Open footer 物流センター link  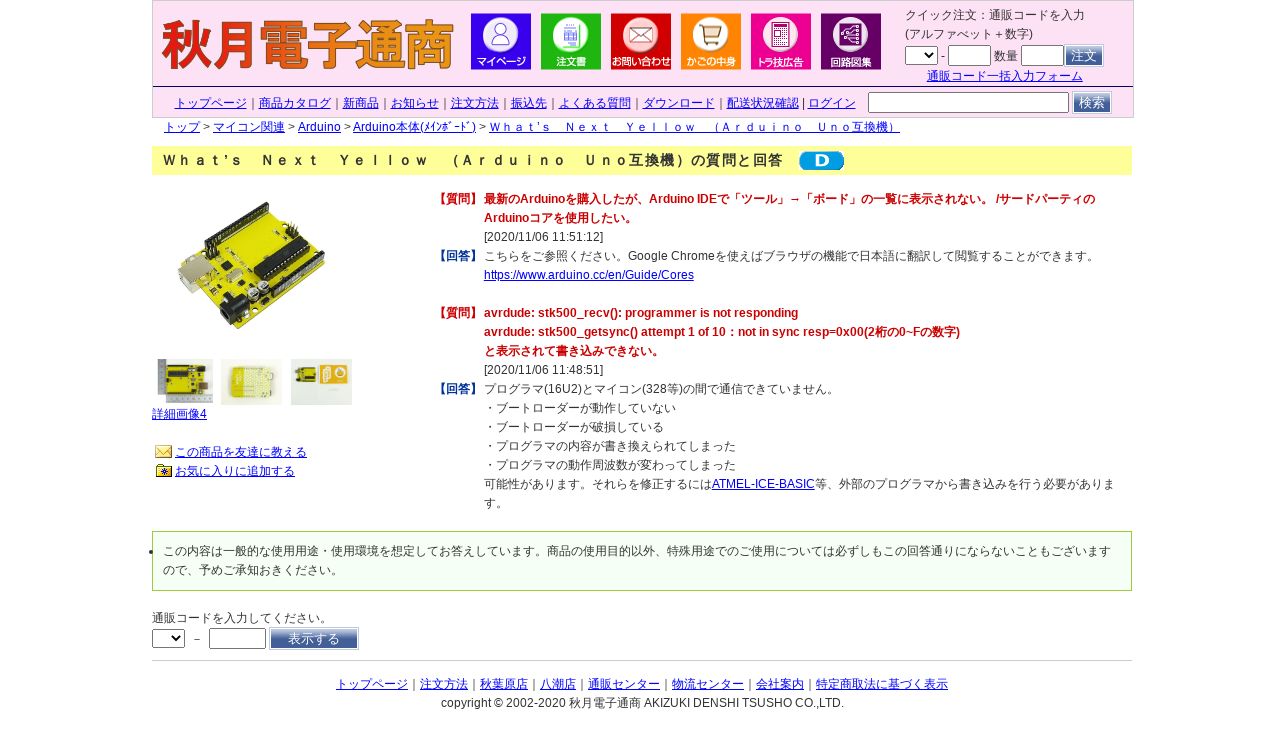(x=708, y=684)
